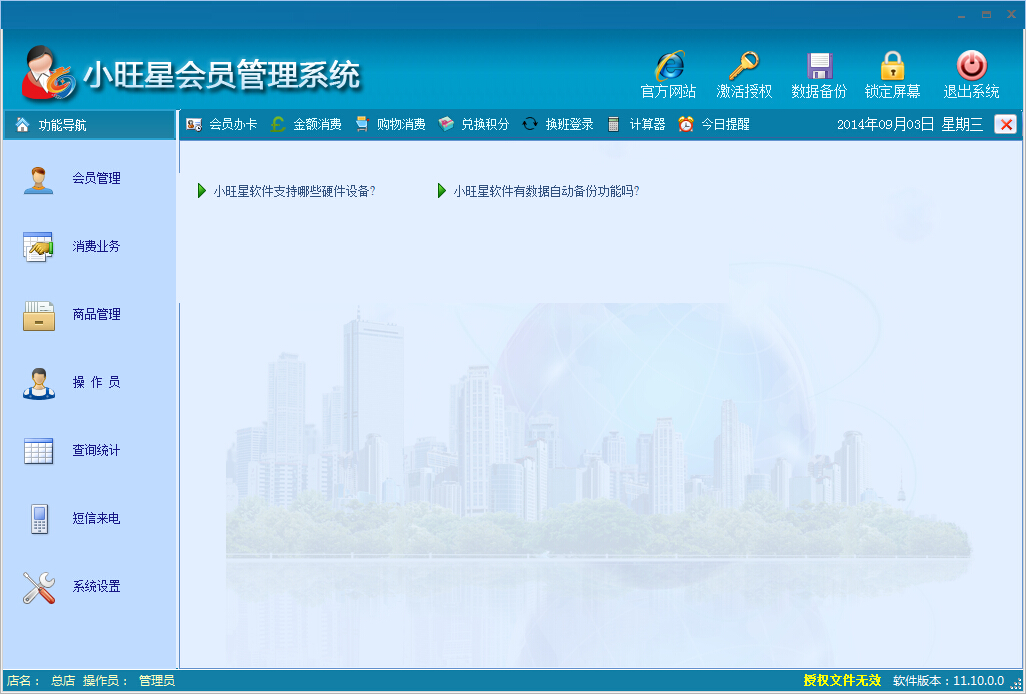Click the 兑换积分 gift box icon
The width and height of the screenshot is (1026, 694).
click(446, 124)
